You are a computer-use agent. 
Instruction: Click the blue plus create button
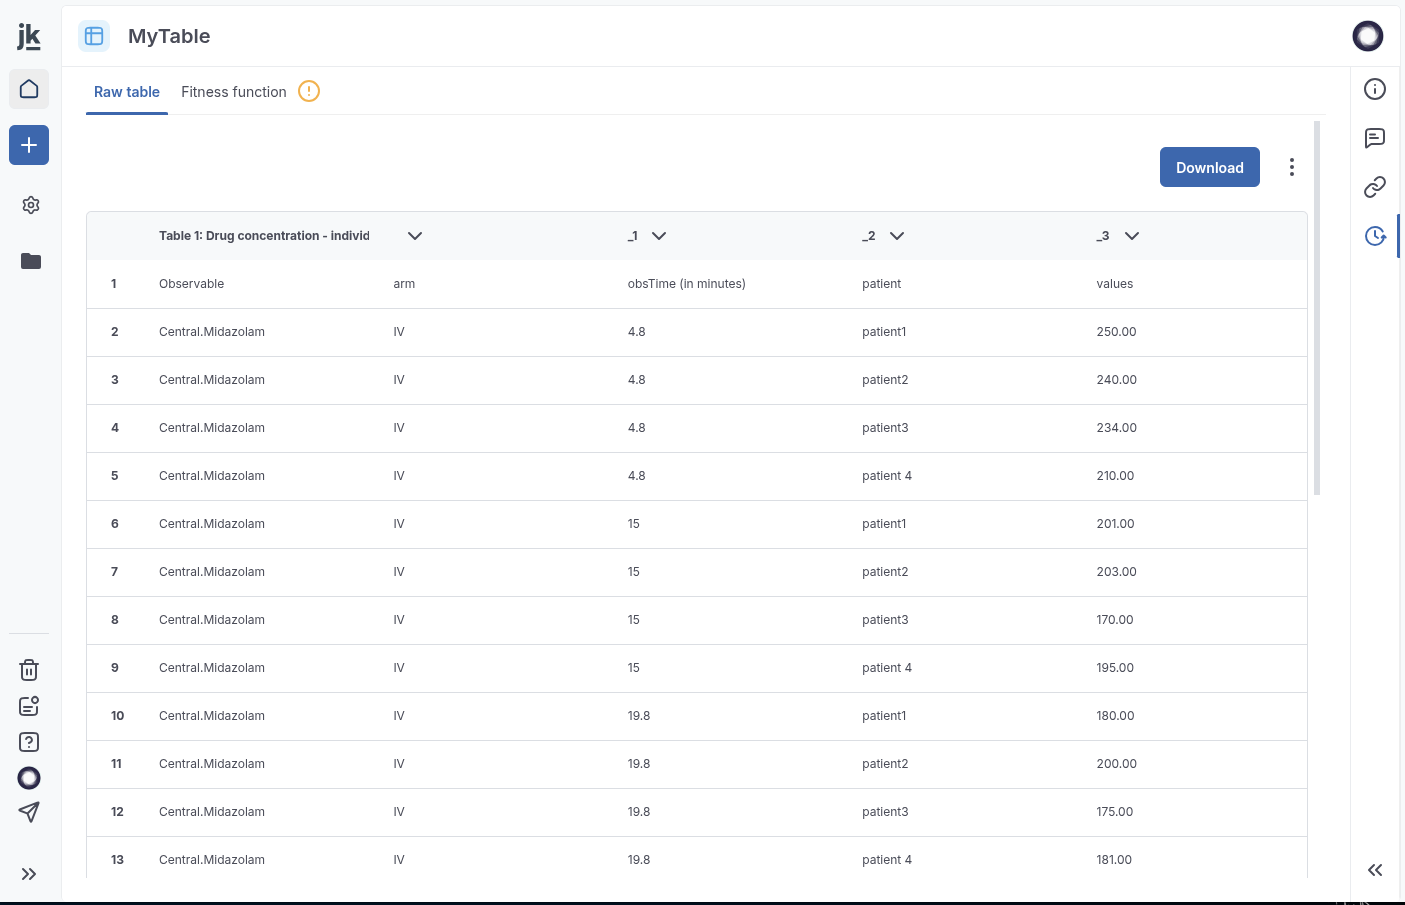29,145
